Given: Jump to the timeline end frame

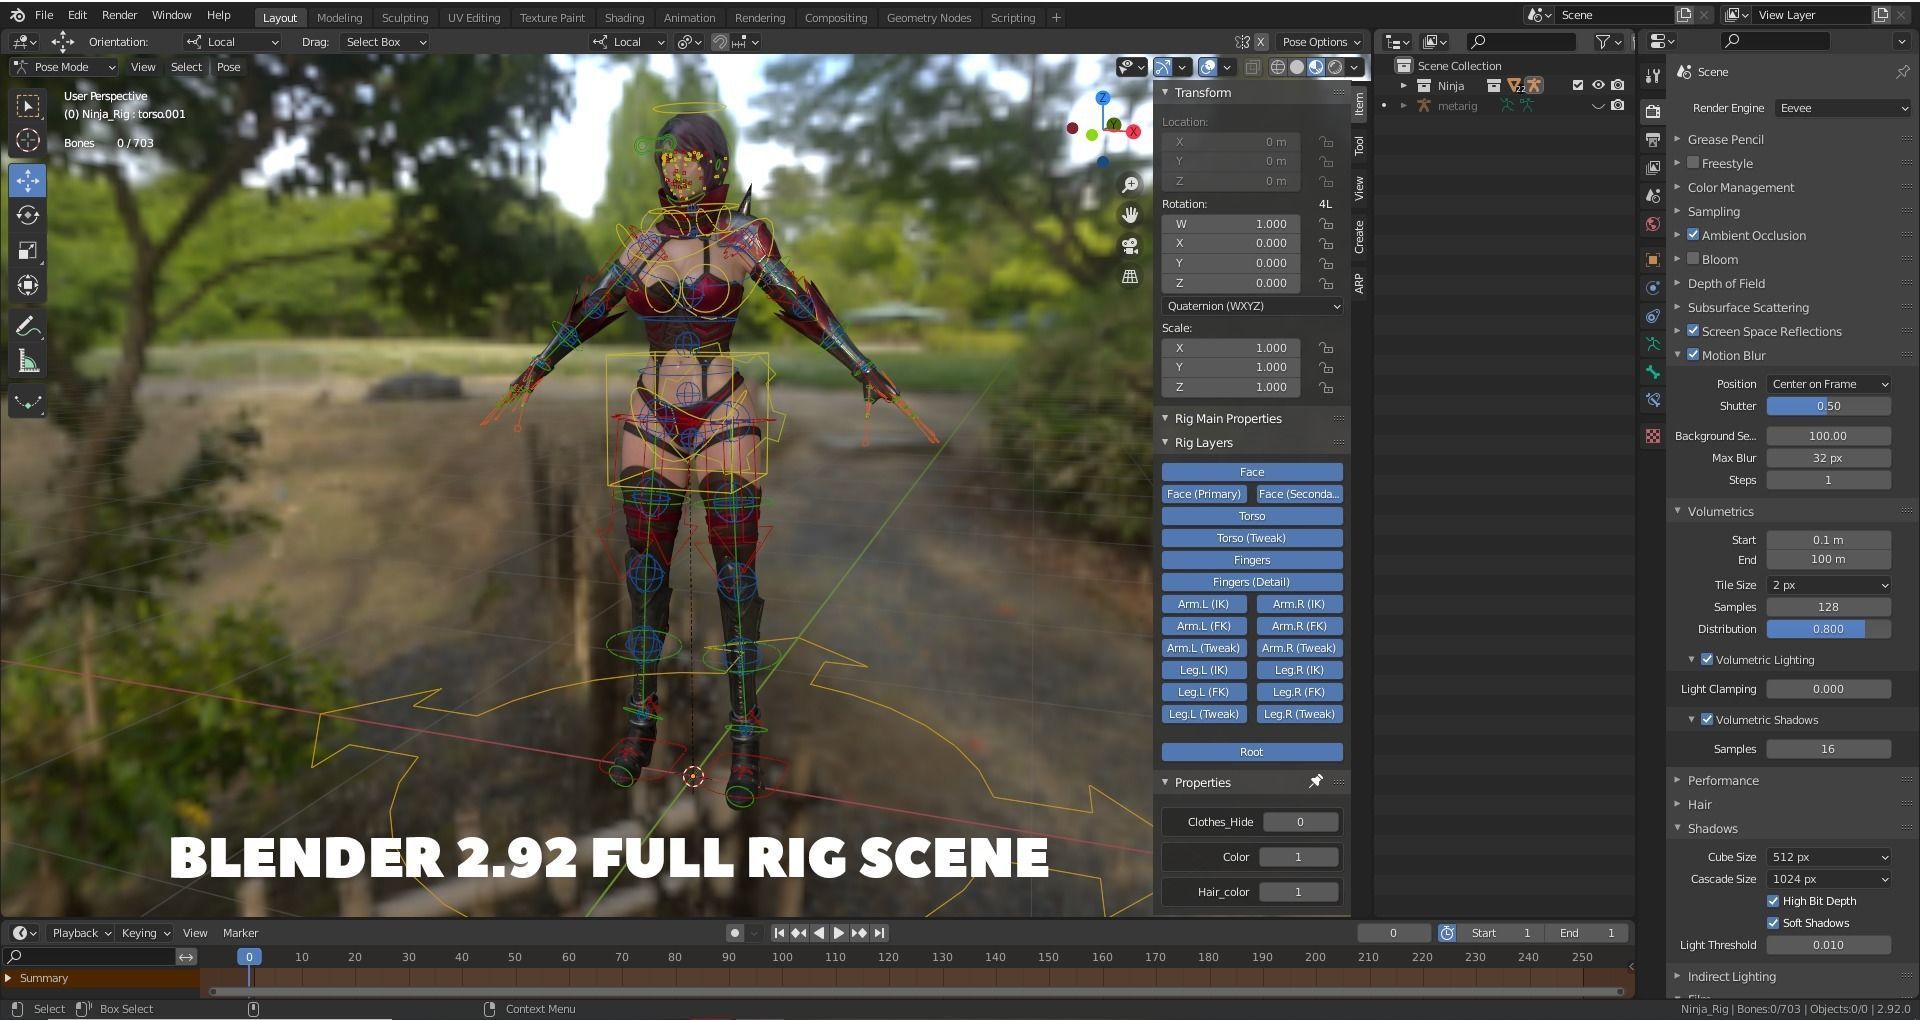Looking at the screenshot, I should coord(879,933).
